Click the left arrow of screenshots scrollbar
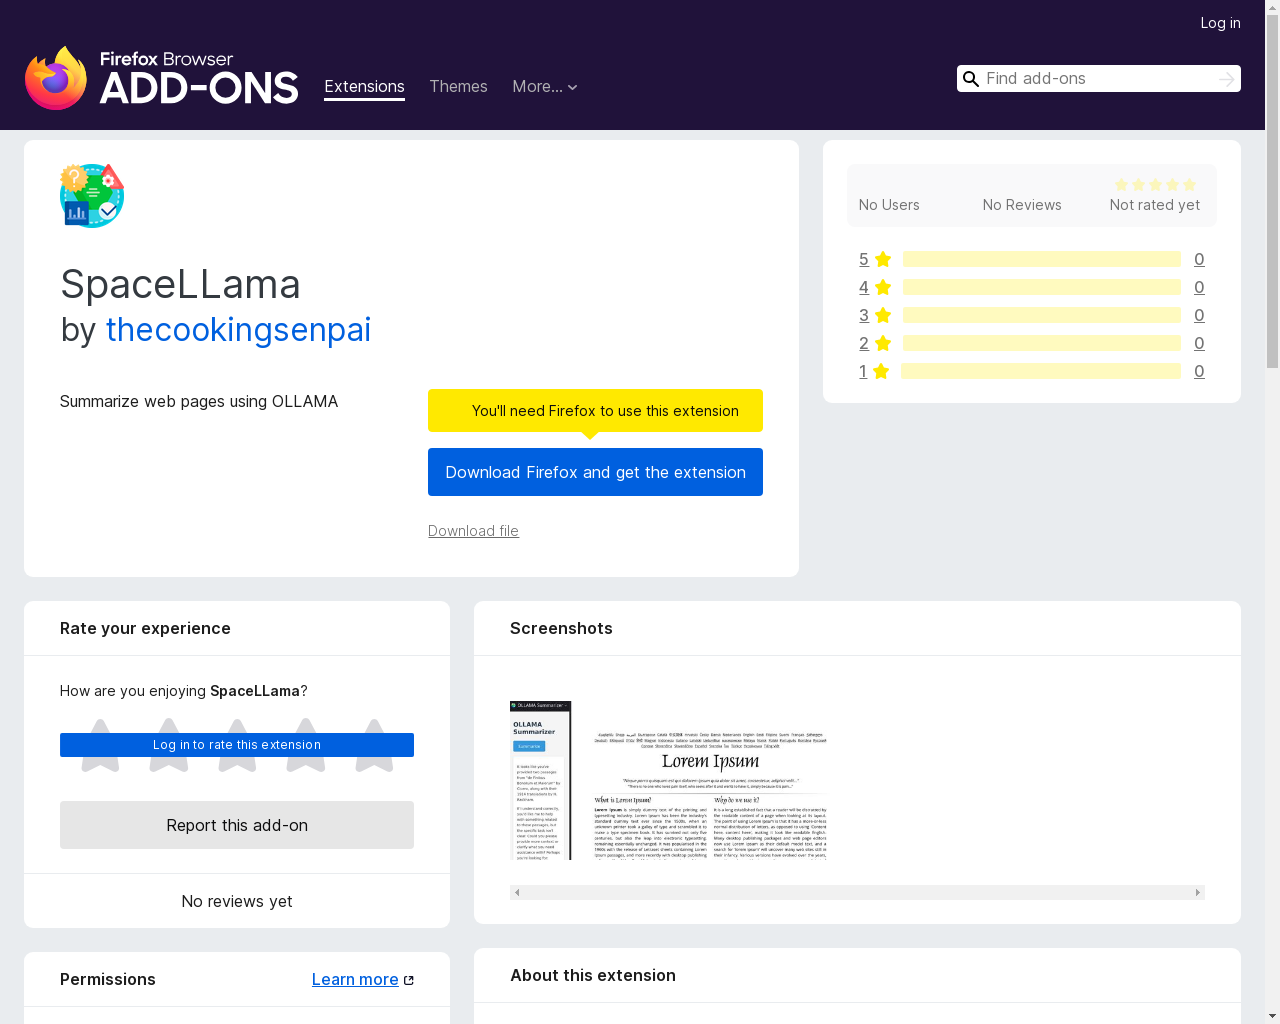 (517, 892)
